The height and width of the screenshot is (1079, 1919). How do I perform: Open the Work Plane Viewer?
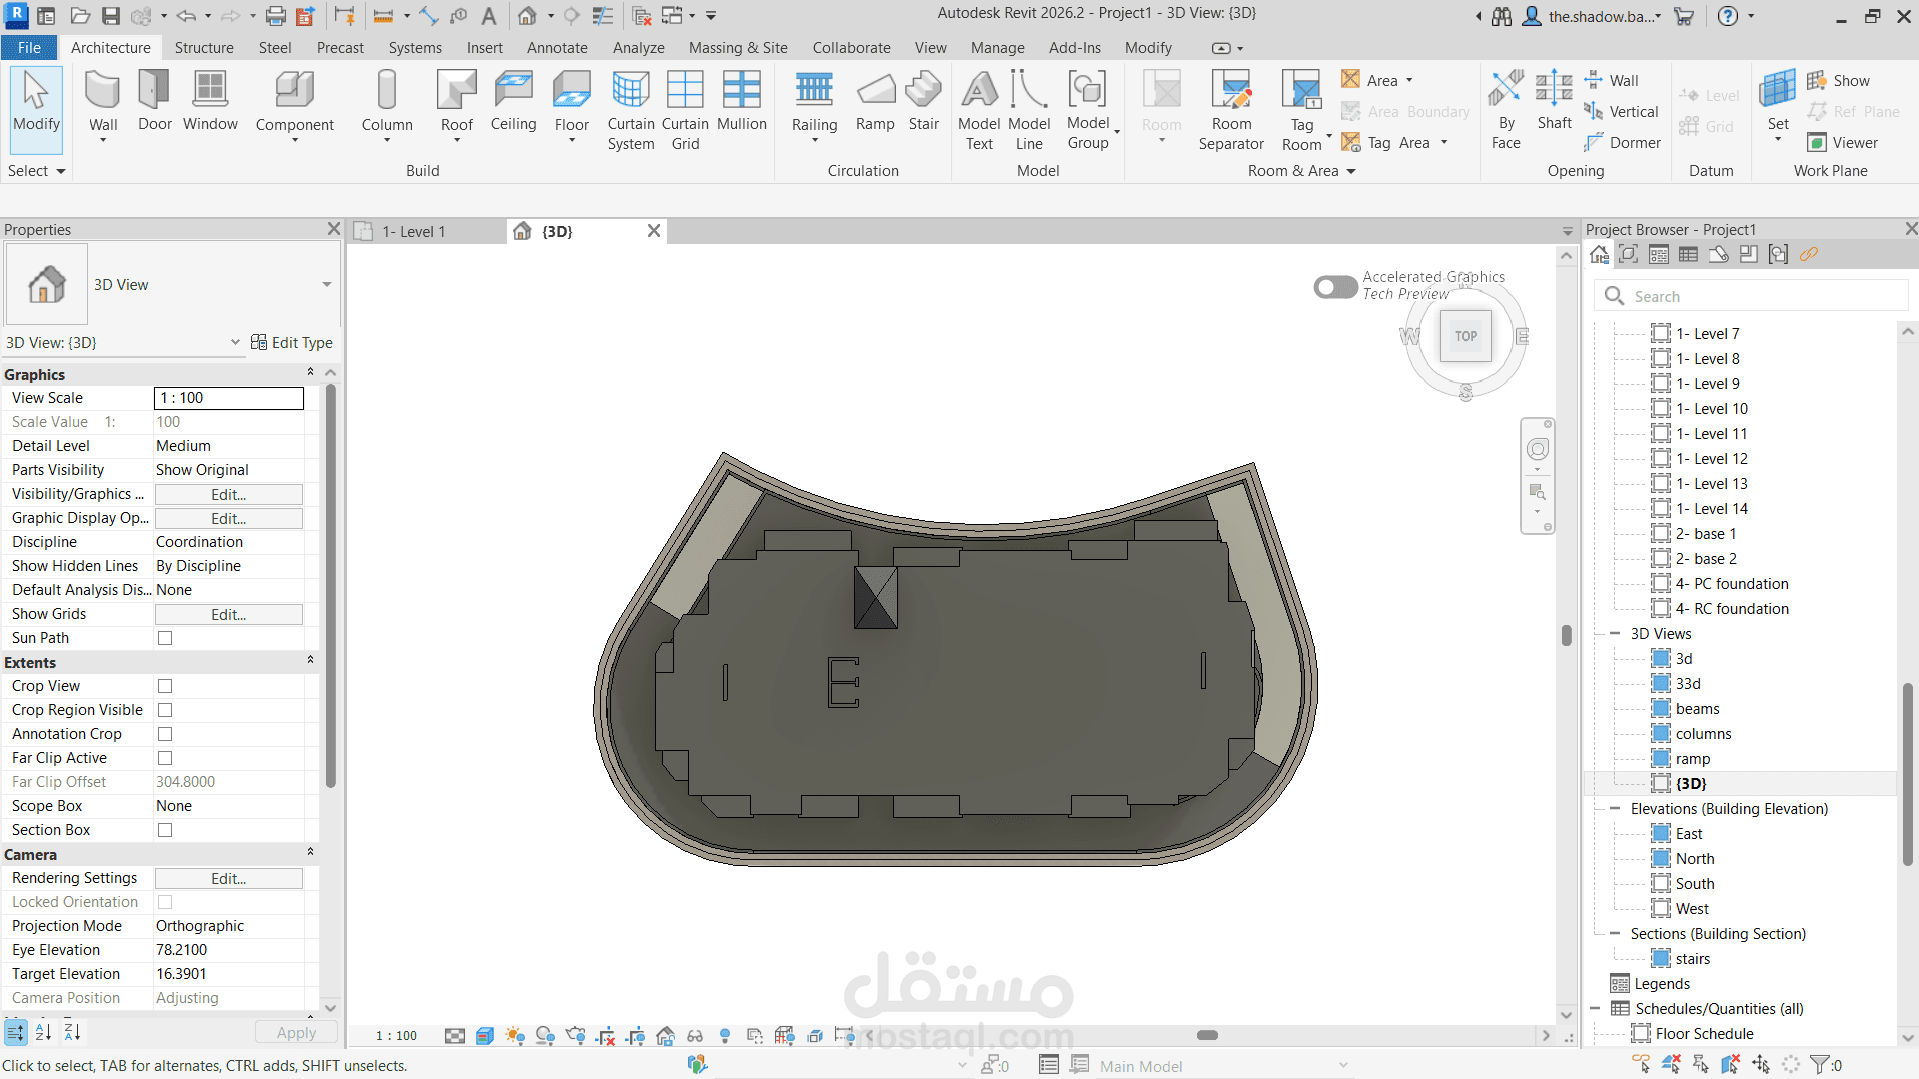[x=1843, y=143]
